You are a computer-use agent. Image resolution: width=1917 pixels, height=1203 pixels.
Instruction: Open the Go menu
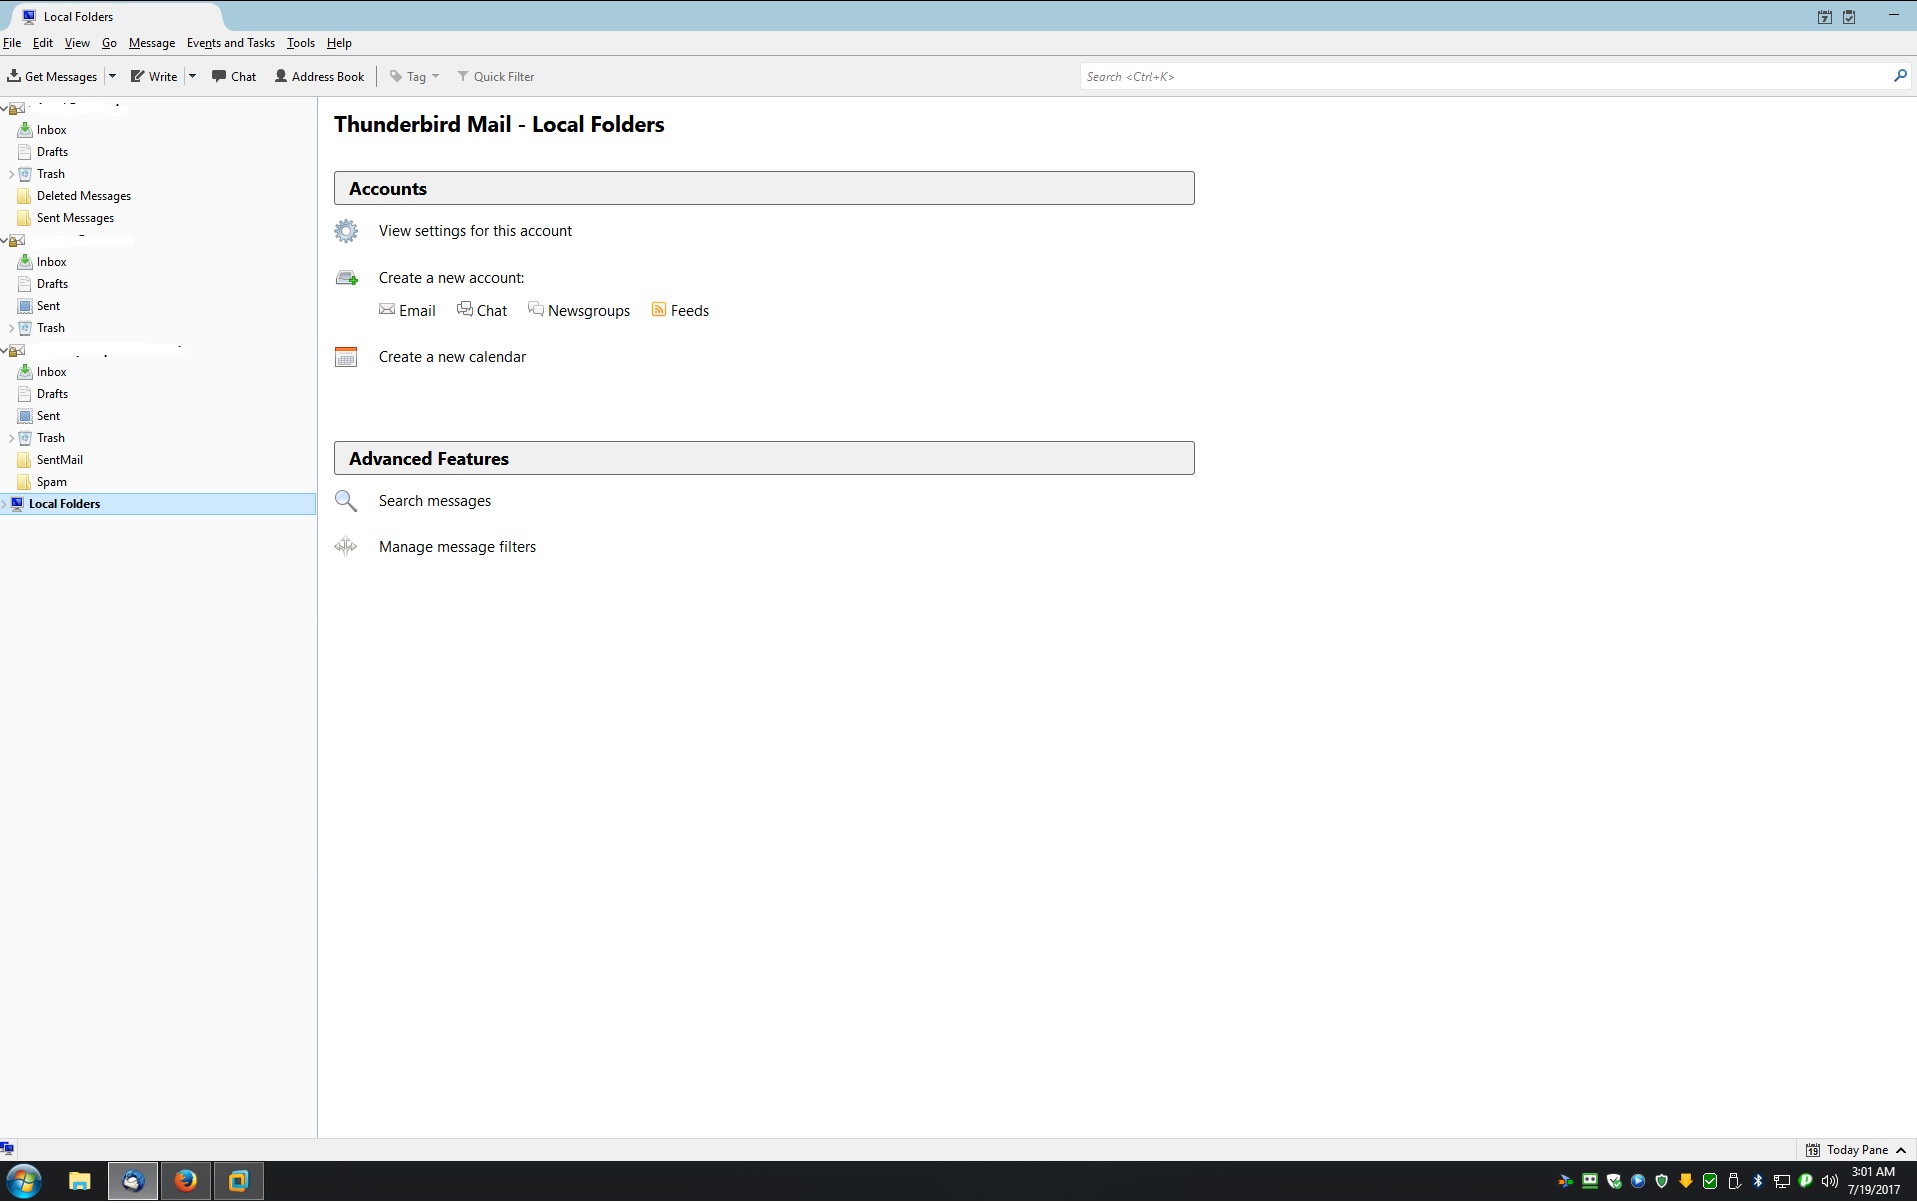109,43
